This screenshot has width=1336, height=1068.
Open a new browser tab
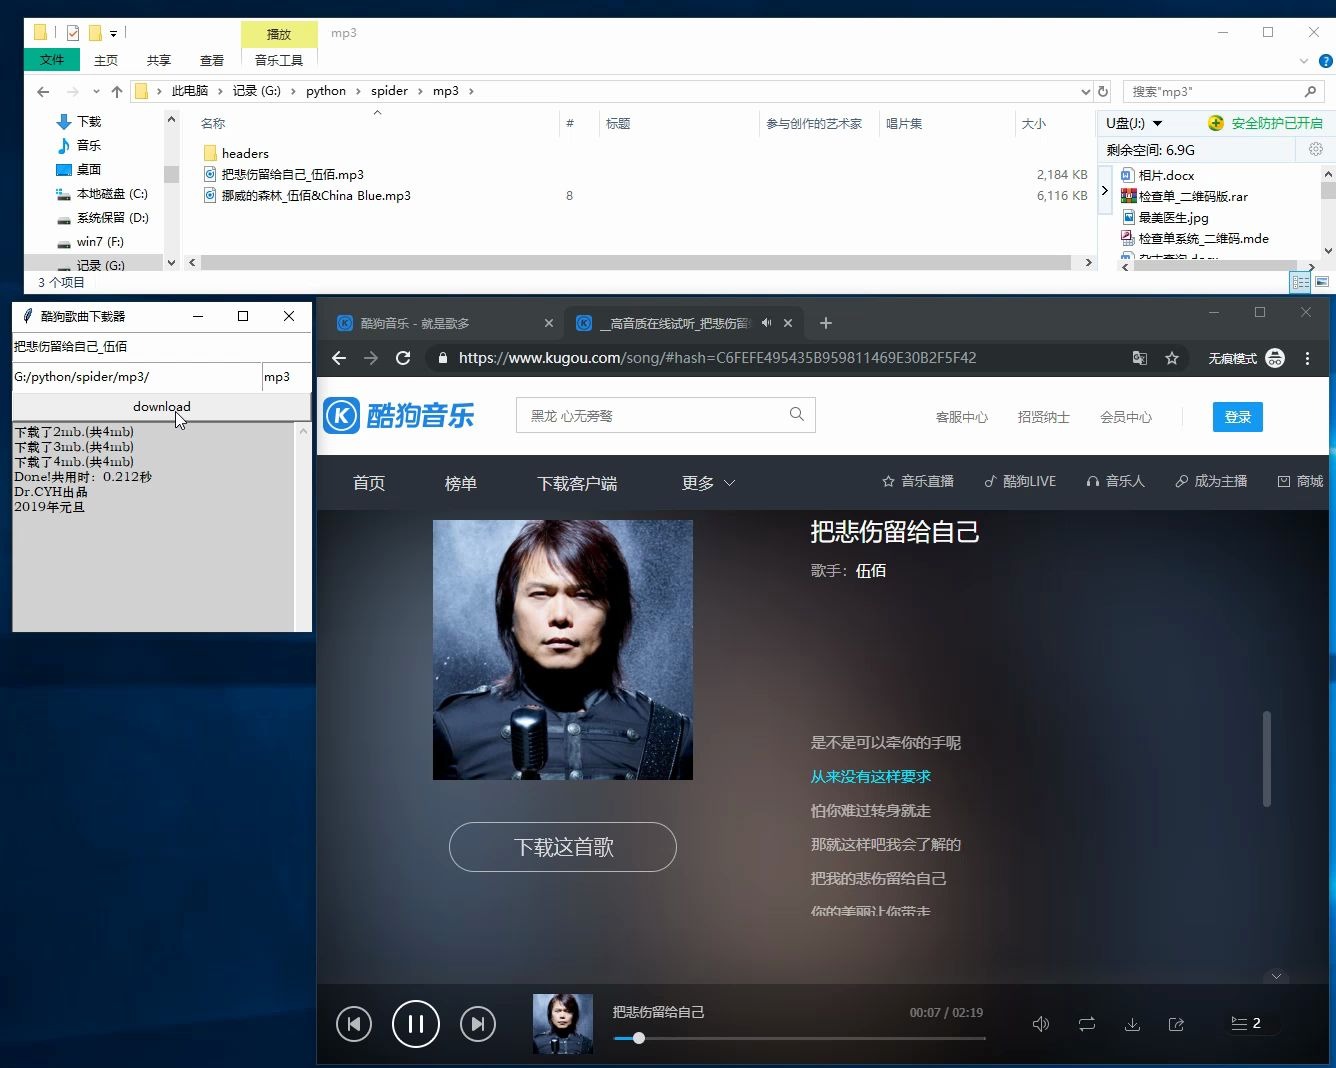click(x=826, y=323)
